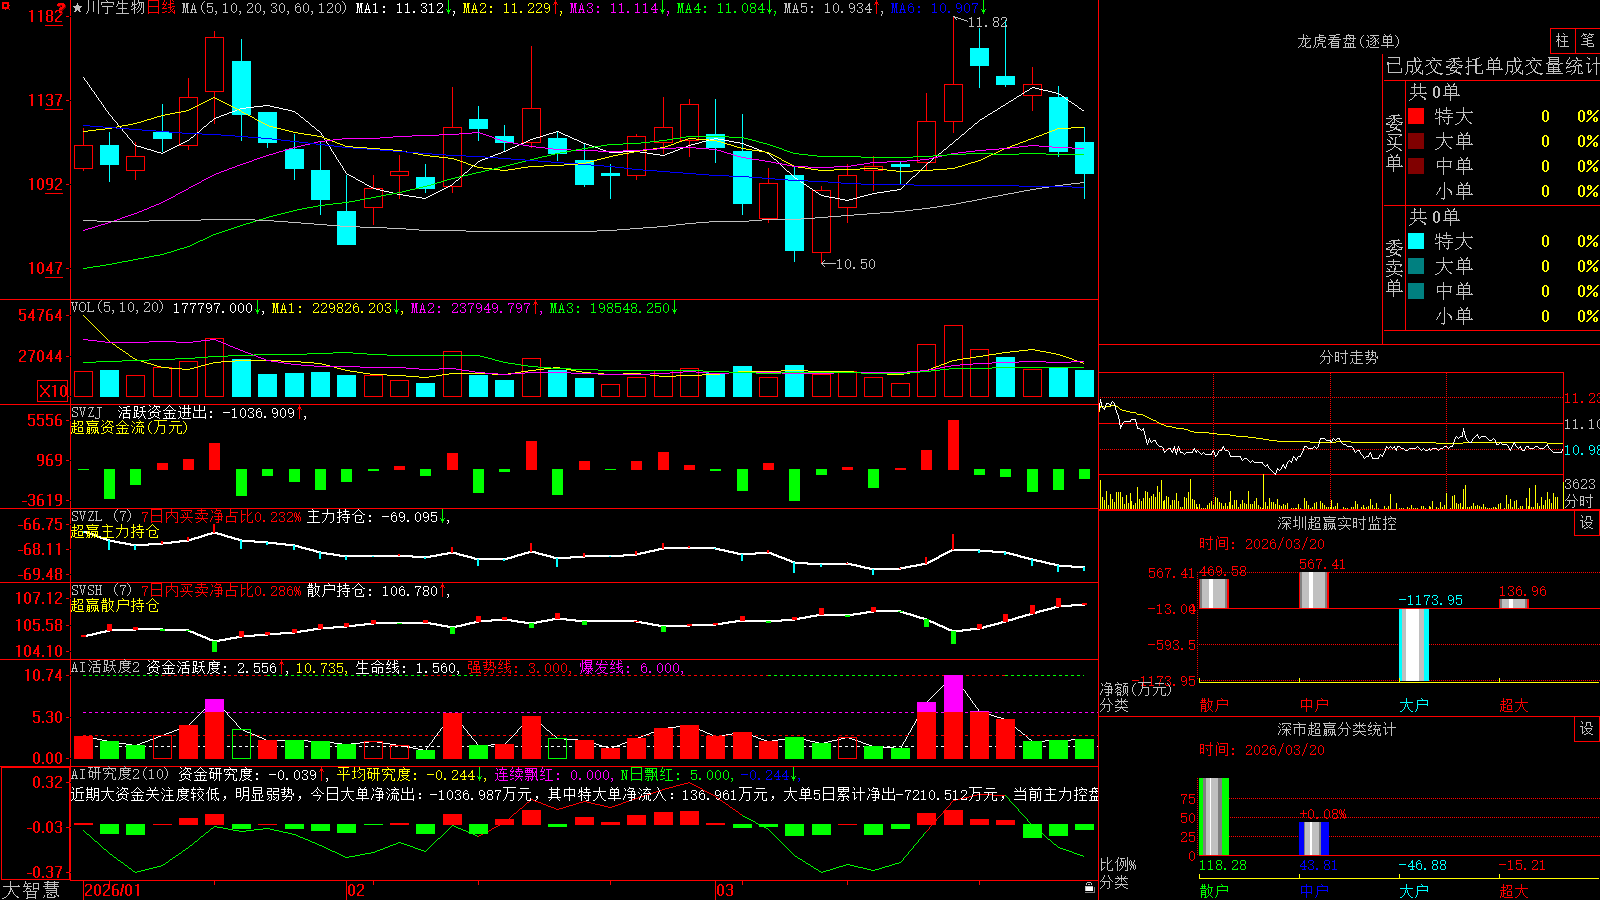The height and width of the screenshot is (900, 1600).
Task: Click the blue 中户 bar above 43.81
Action: [1314, 838]
